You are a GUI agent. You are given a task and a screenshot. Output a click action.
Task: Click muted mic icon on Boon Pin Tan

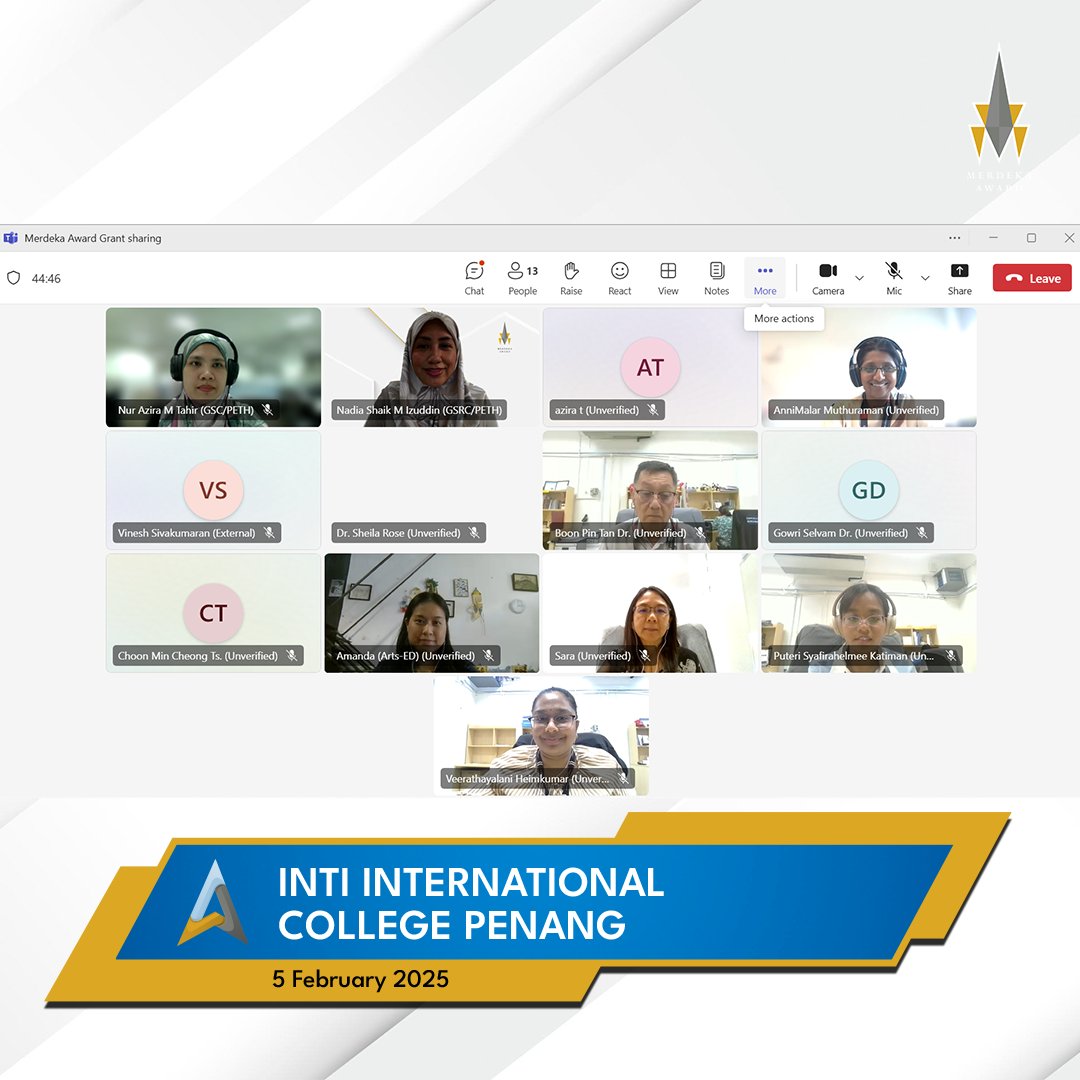click(x=700, y=532)
